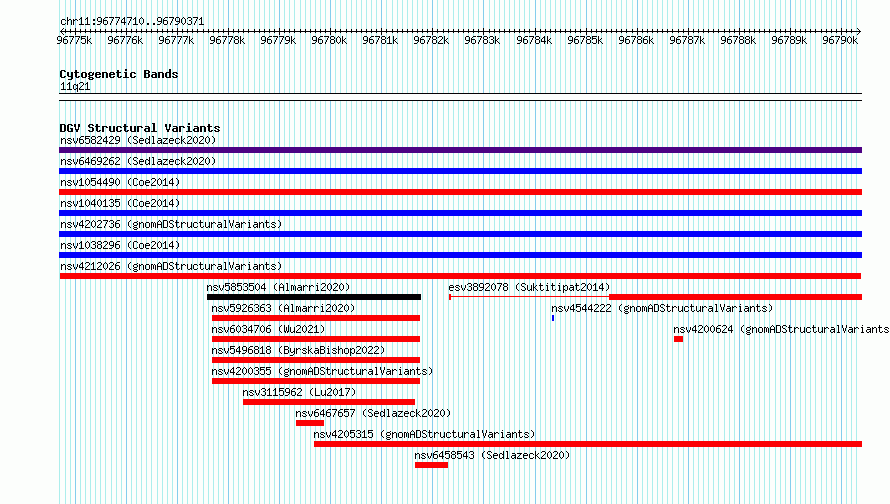Click the 96784k ruler tick label
Viewport: 890px width, 504px height.
pyautogui.click(x=534, y=40)
